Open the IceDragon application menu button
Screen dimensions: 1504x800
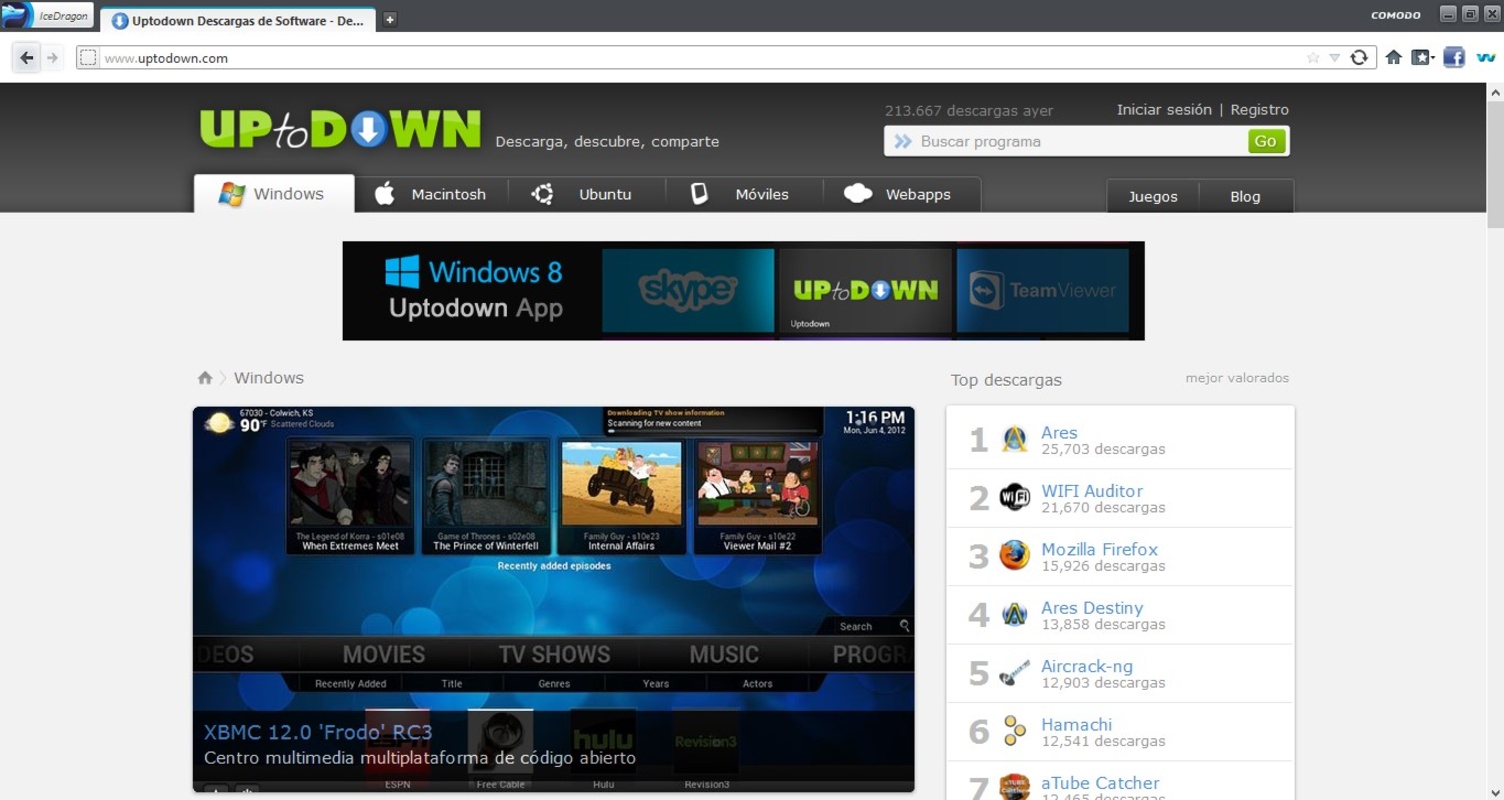click(x=48, y=16)
